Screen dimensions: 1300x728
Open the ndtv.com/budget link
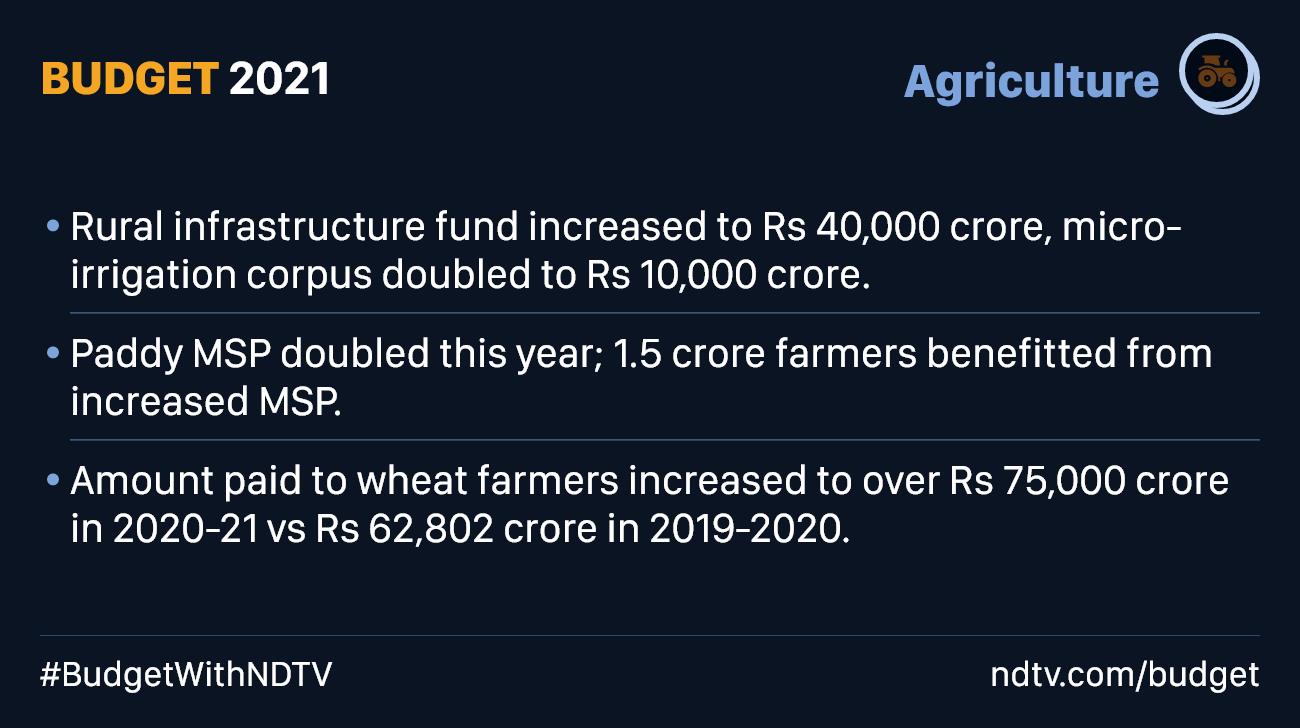click(x=1125, y=675)
